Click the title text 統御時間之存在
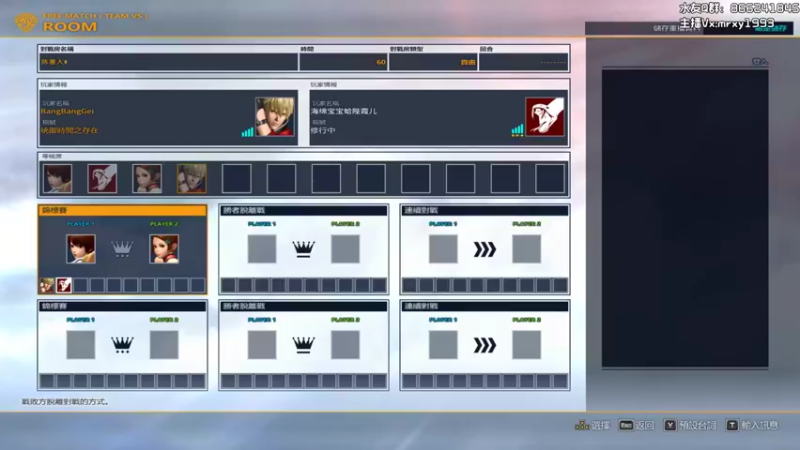800x450 pixels. [x=69, y=131]
